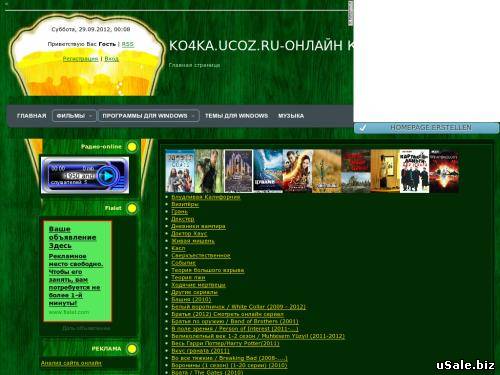
Task: Go to ГЛАВНАЯ in the navigation bar
Action: (31, 116)
